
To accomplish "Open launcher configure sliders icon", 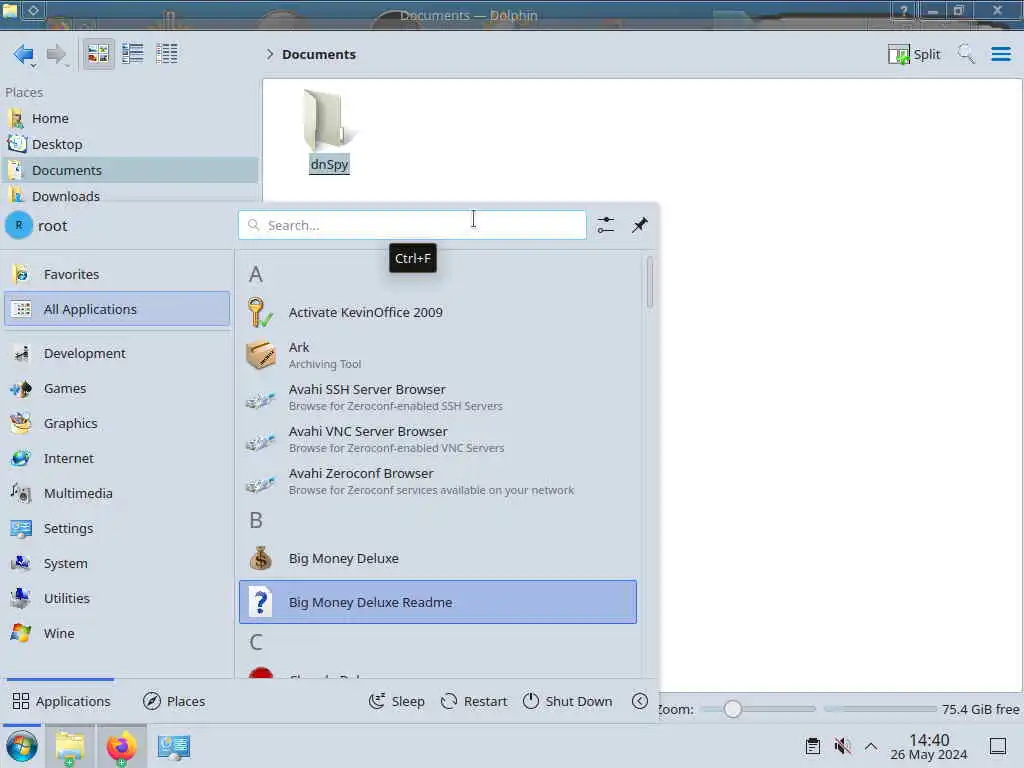I will [x=606, y=225].
